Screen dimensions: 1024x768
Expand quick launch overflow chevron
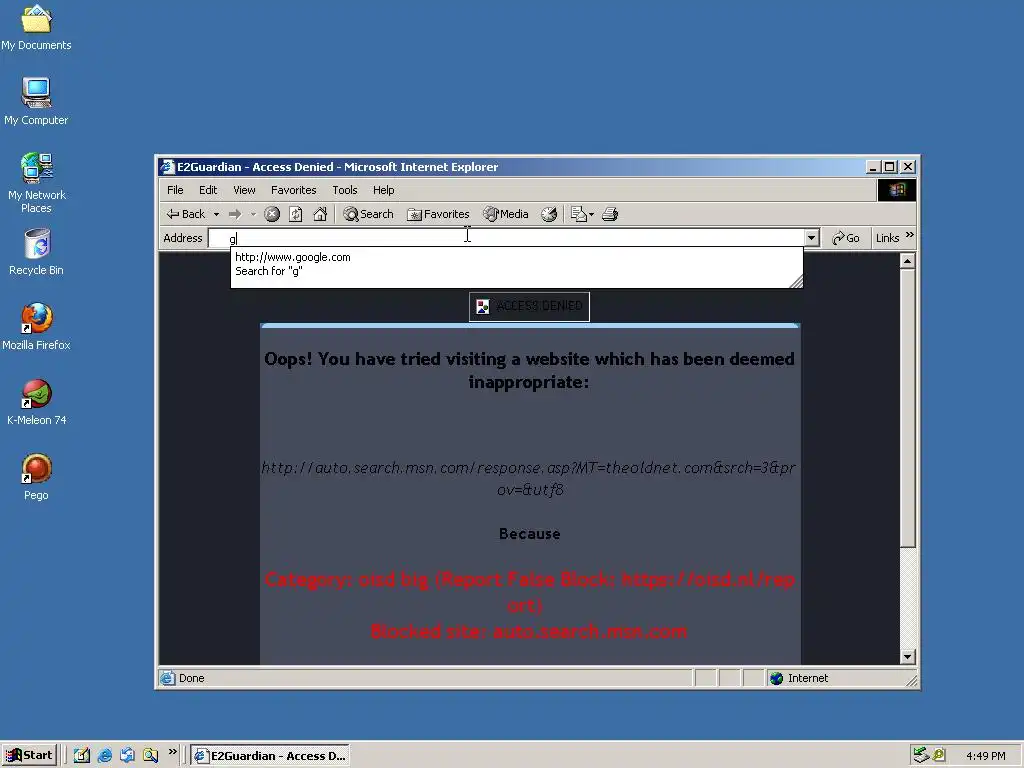point(172,752)
